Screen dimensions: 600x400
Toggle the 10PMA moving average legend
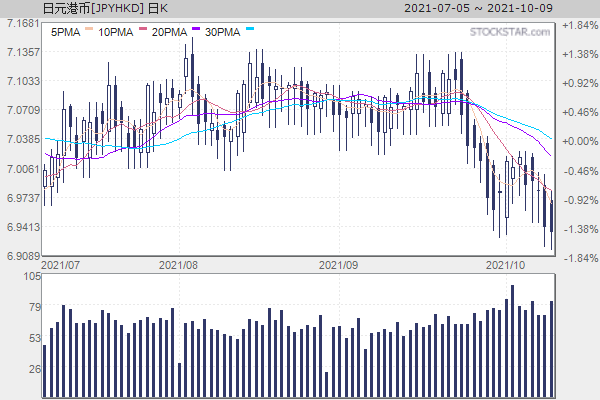118,32
